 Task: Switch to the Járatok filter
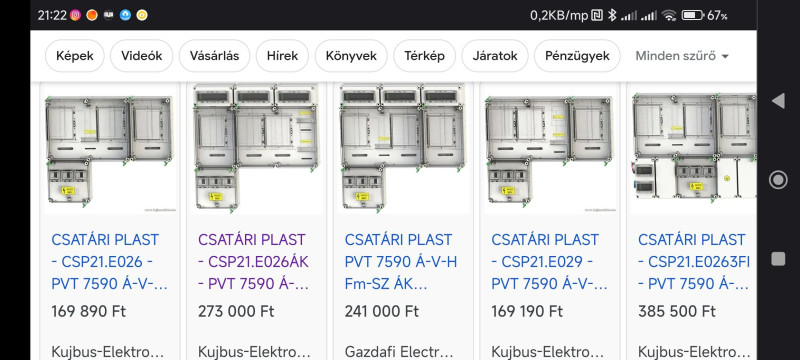tap(495, 56)
